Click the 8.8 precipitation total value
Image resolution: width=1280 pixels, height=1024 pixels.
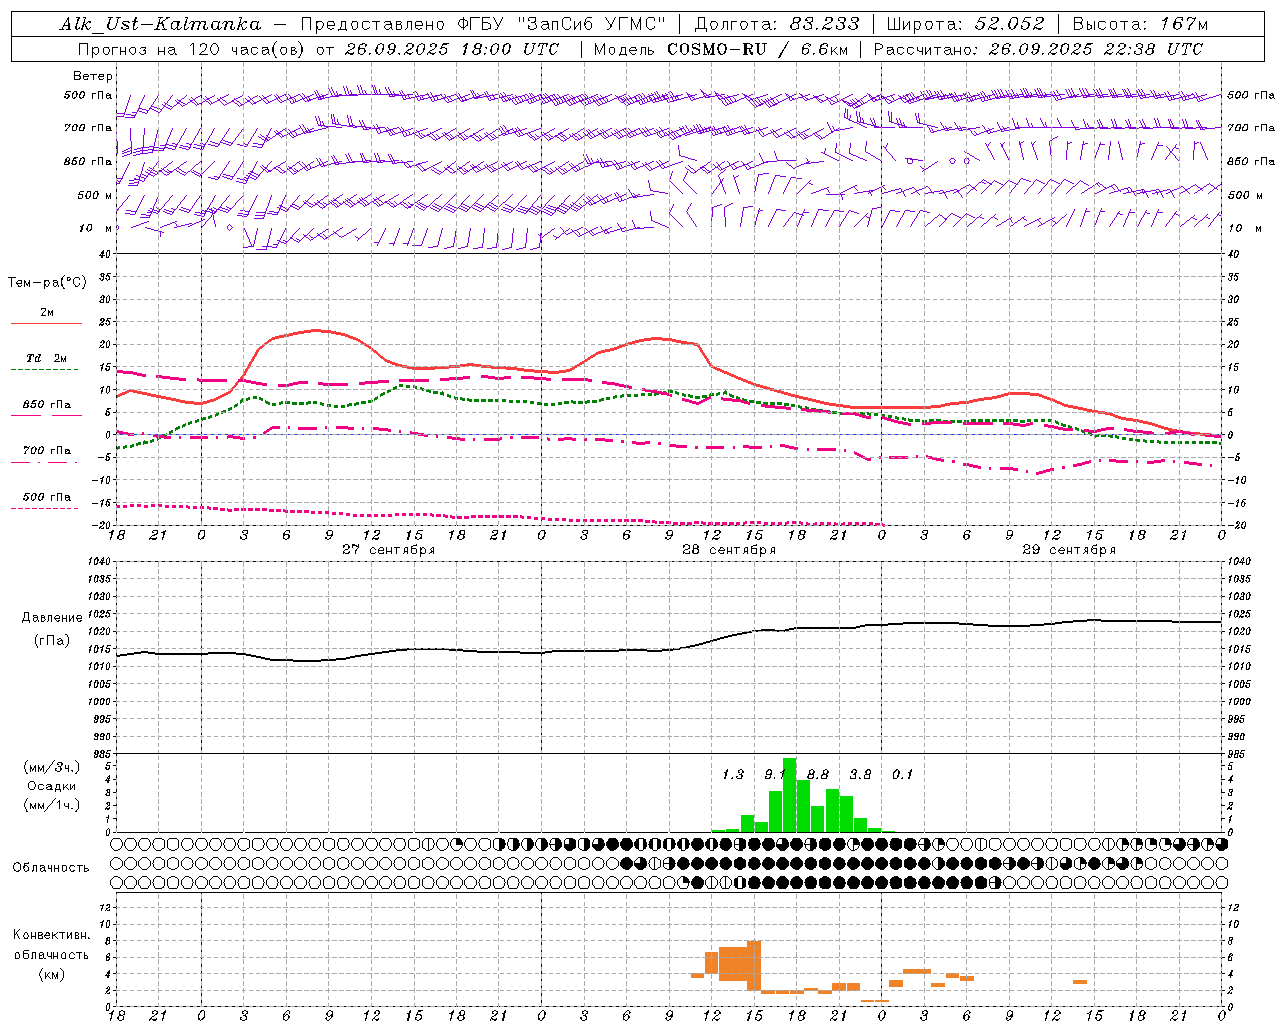[x=818, y=774]
